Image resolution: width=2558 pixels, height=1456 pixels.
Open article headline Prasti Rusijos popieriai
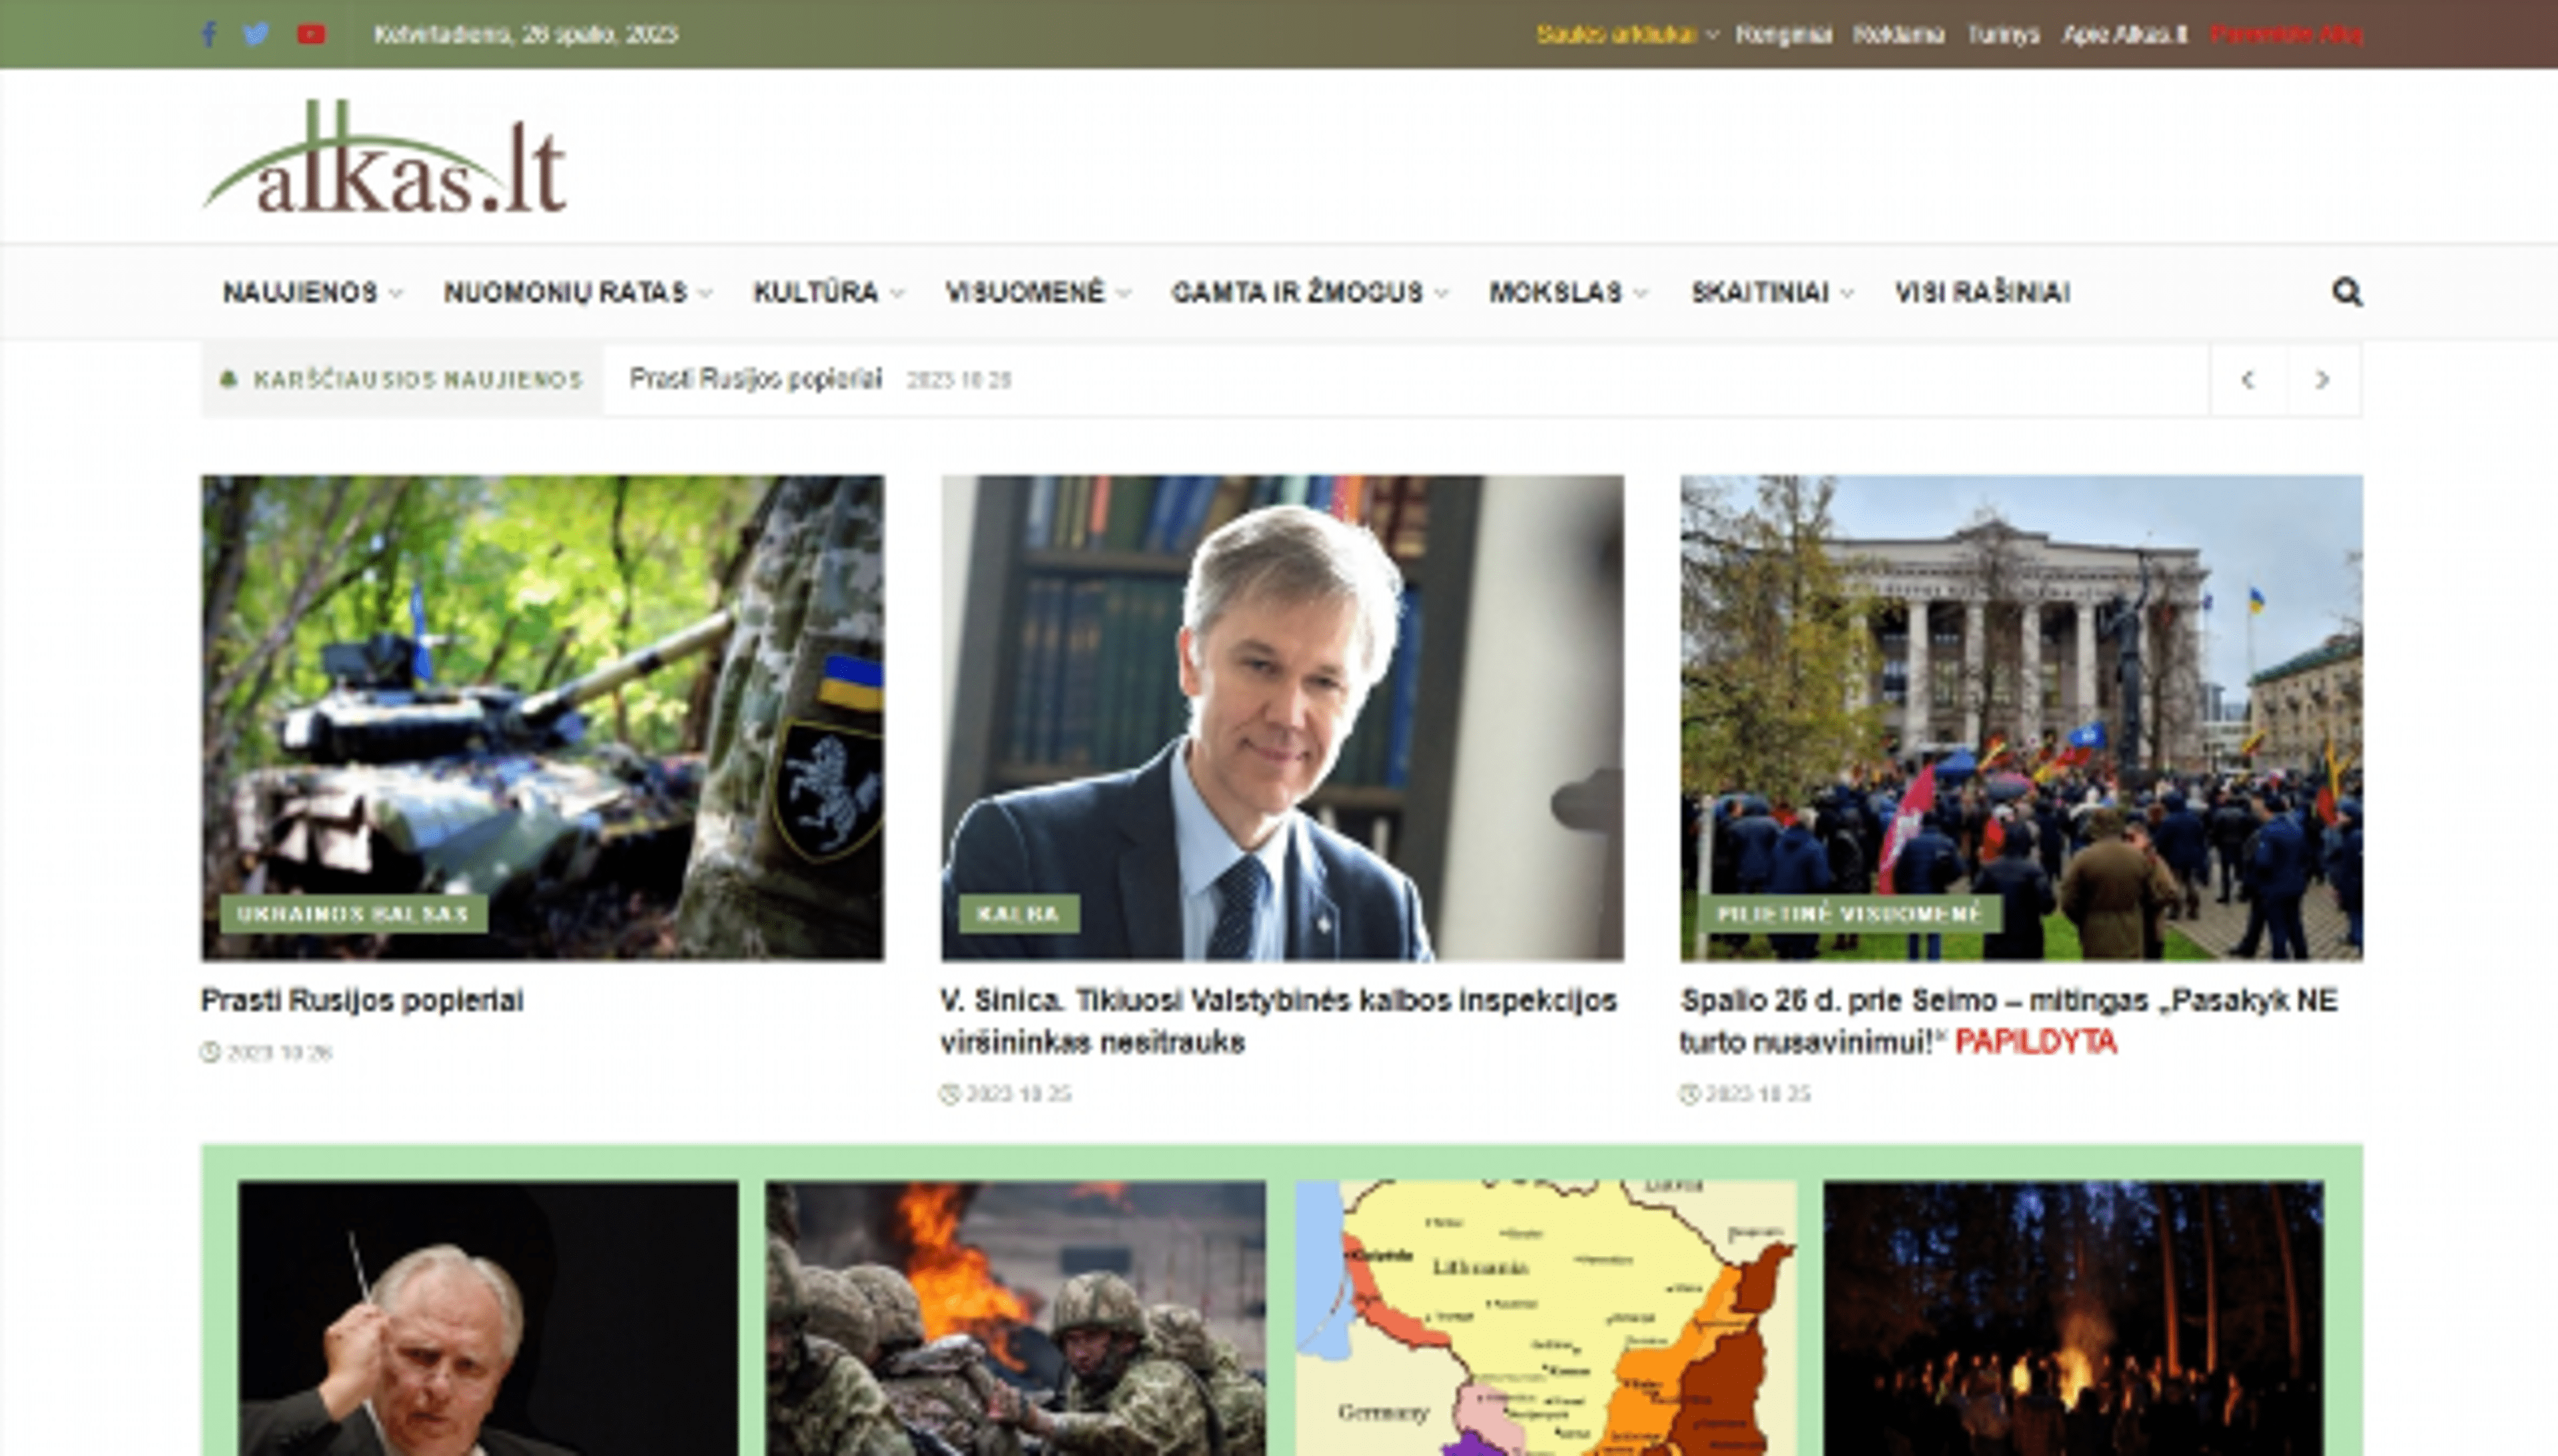coord(362,1000)
